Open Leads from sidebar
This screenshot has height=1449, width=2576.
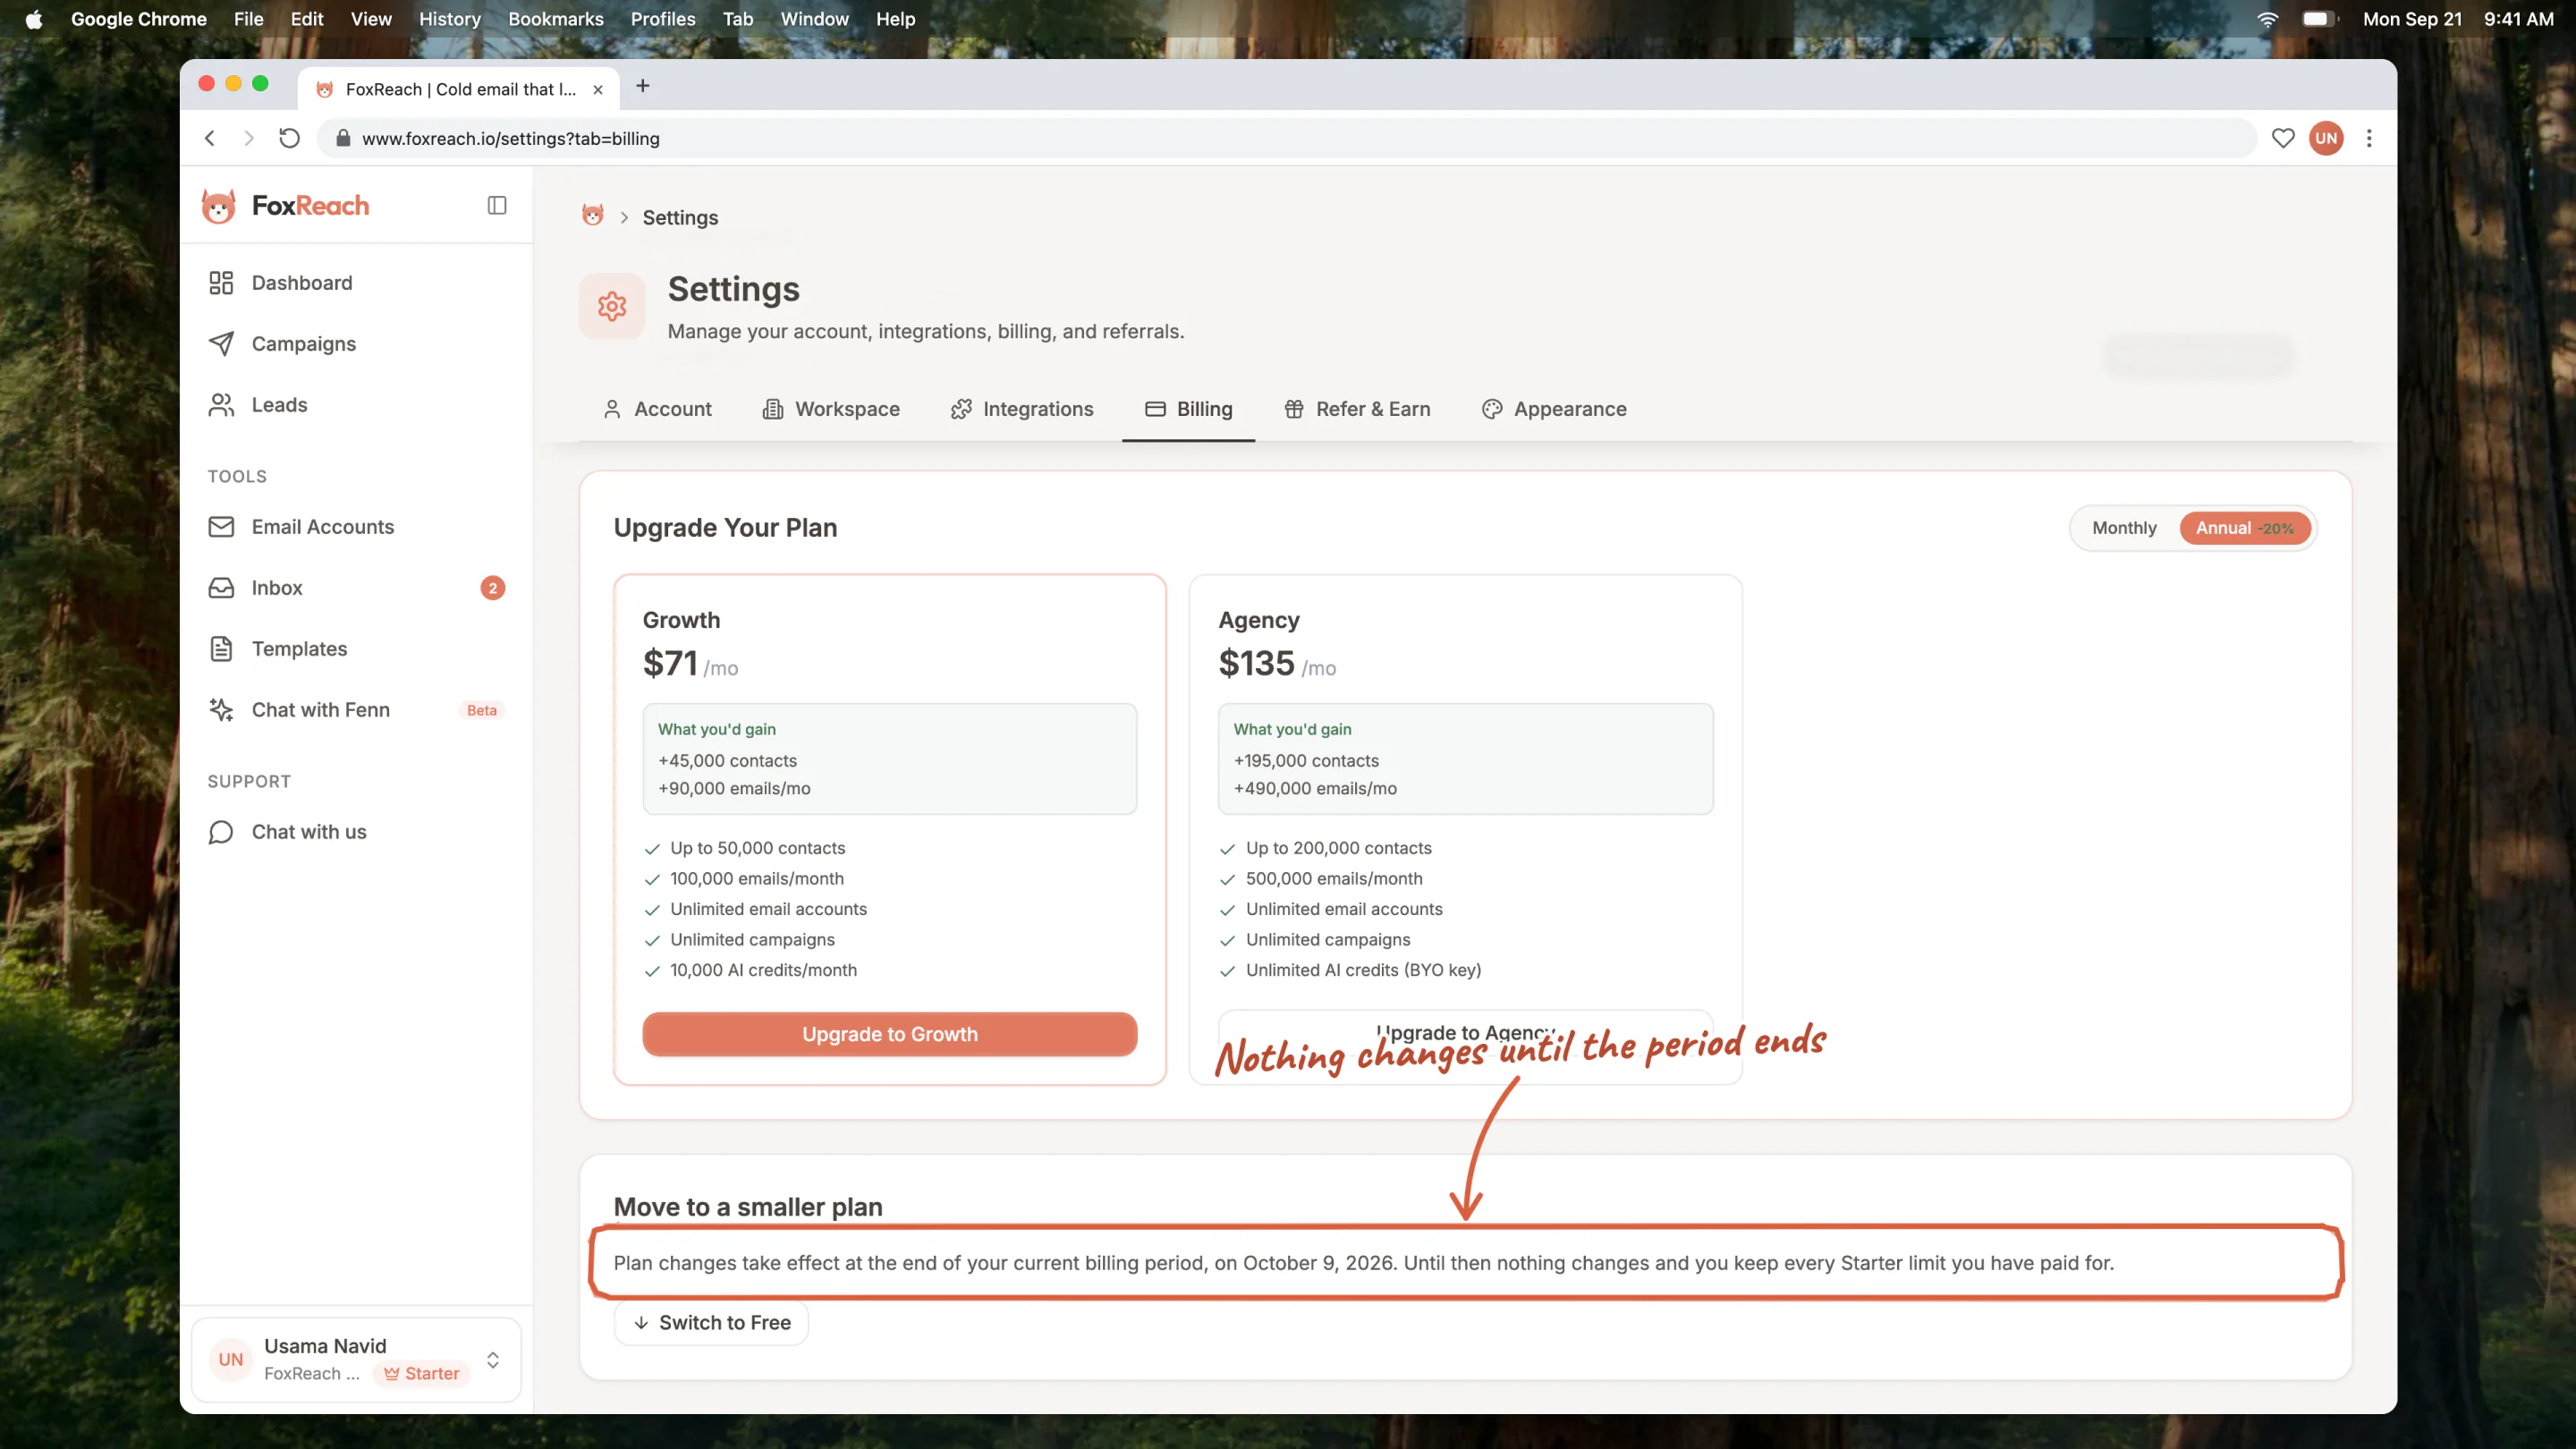click(x=356, y=405)
